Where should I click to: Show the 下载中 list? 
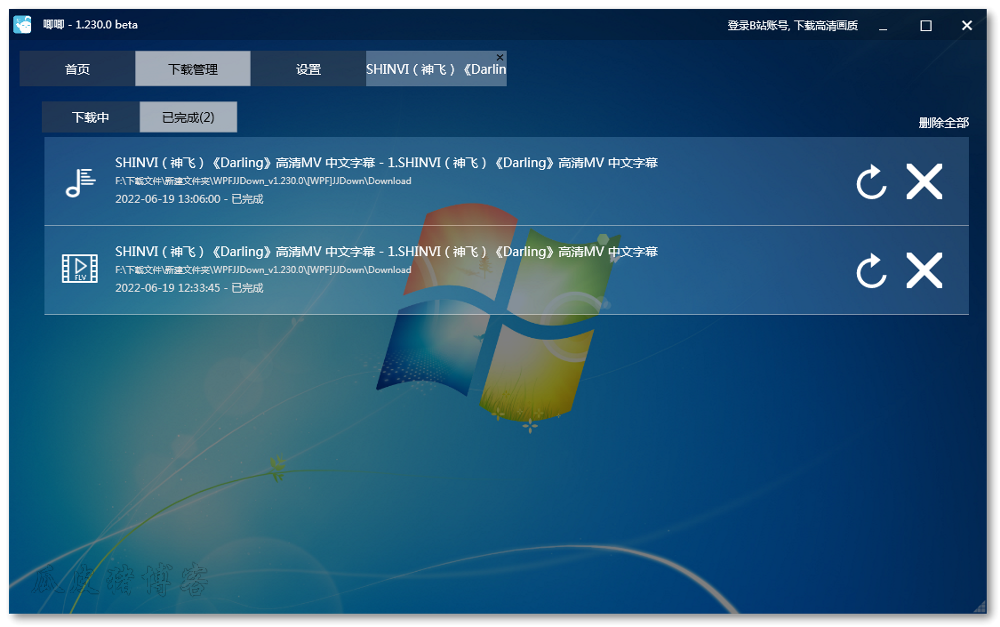point(91,117)
